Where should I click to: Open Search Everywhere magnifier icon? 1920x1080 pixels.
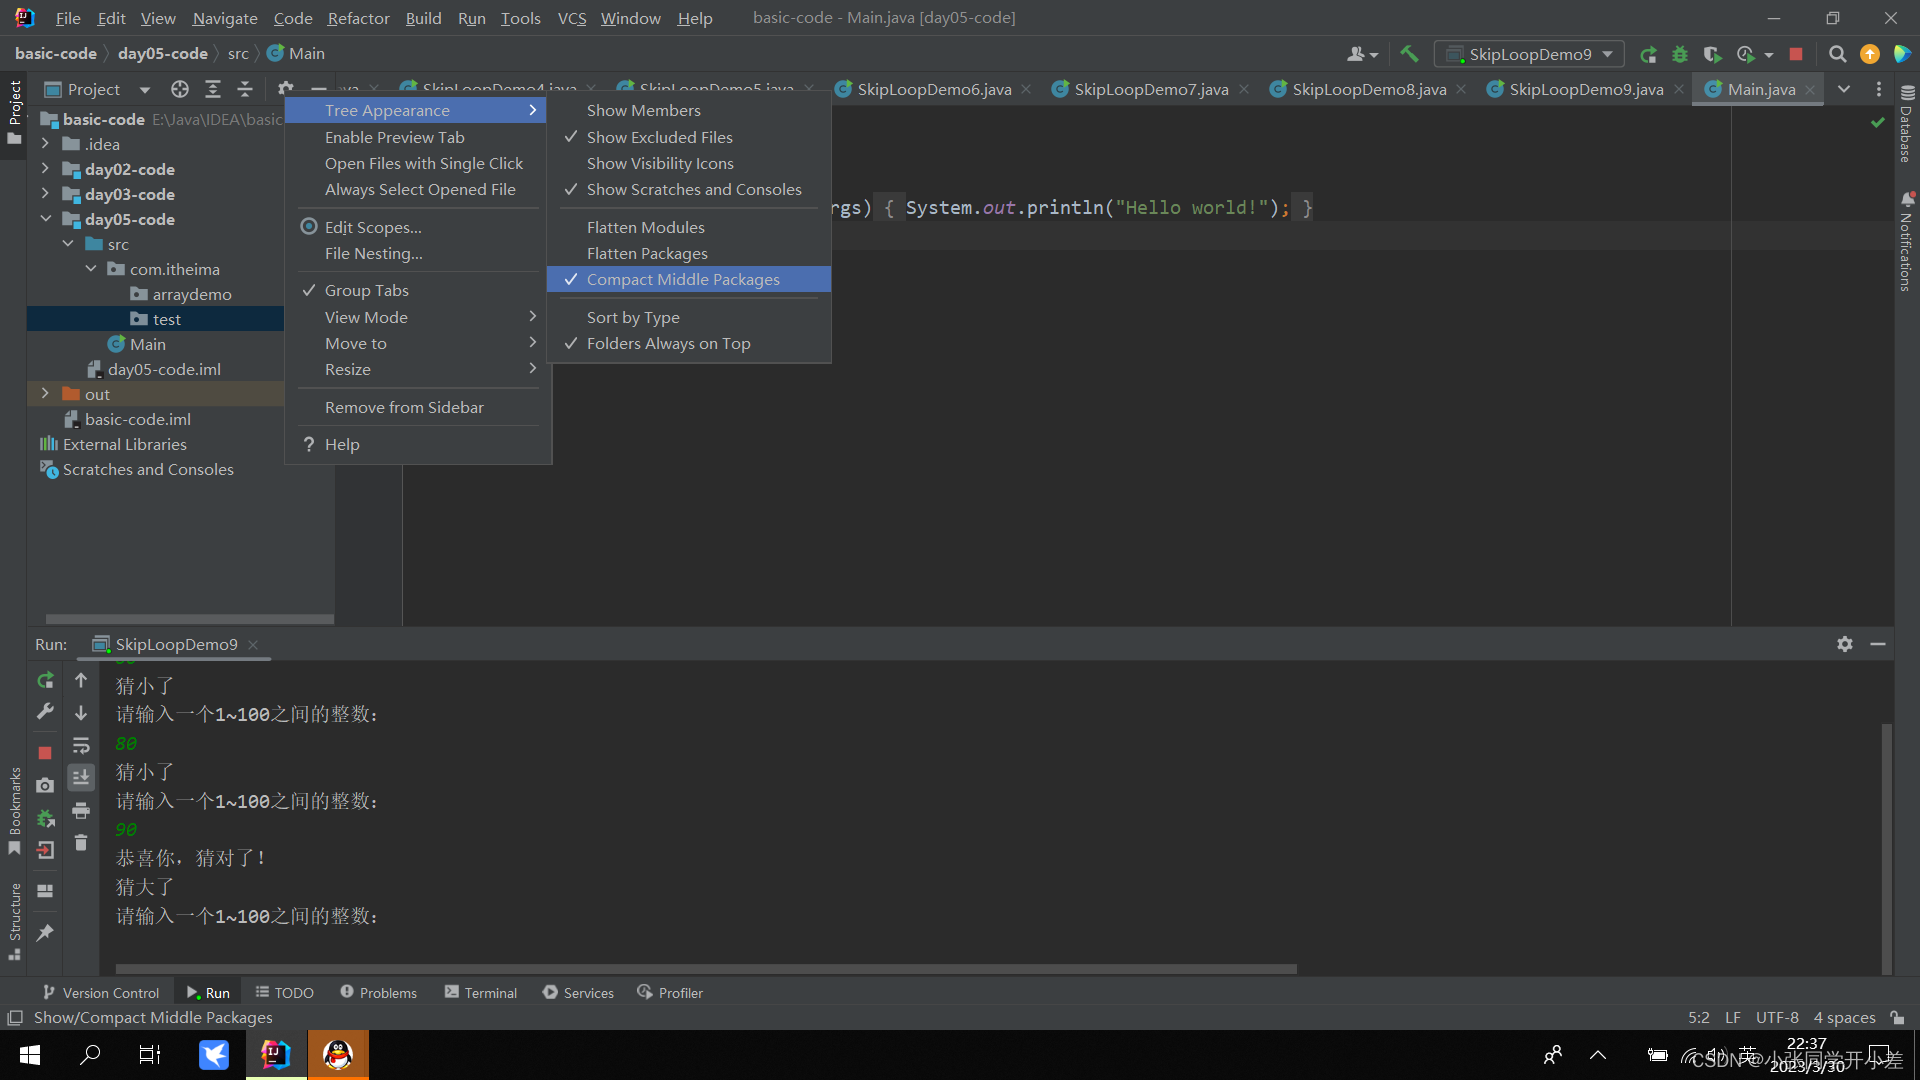click(1837, 54)
